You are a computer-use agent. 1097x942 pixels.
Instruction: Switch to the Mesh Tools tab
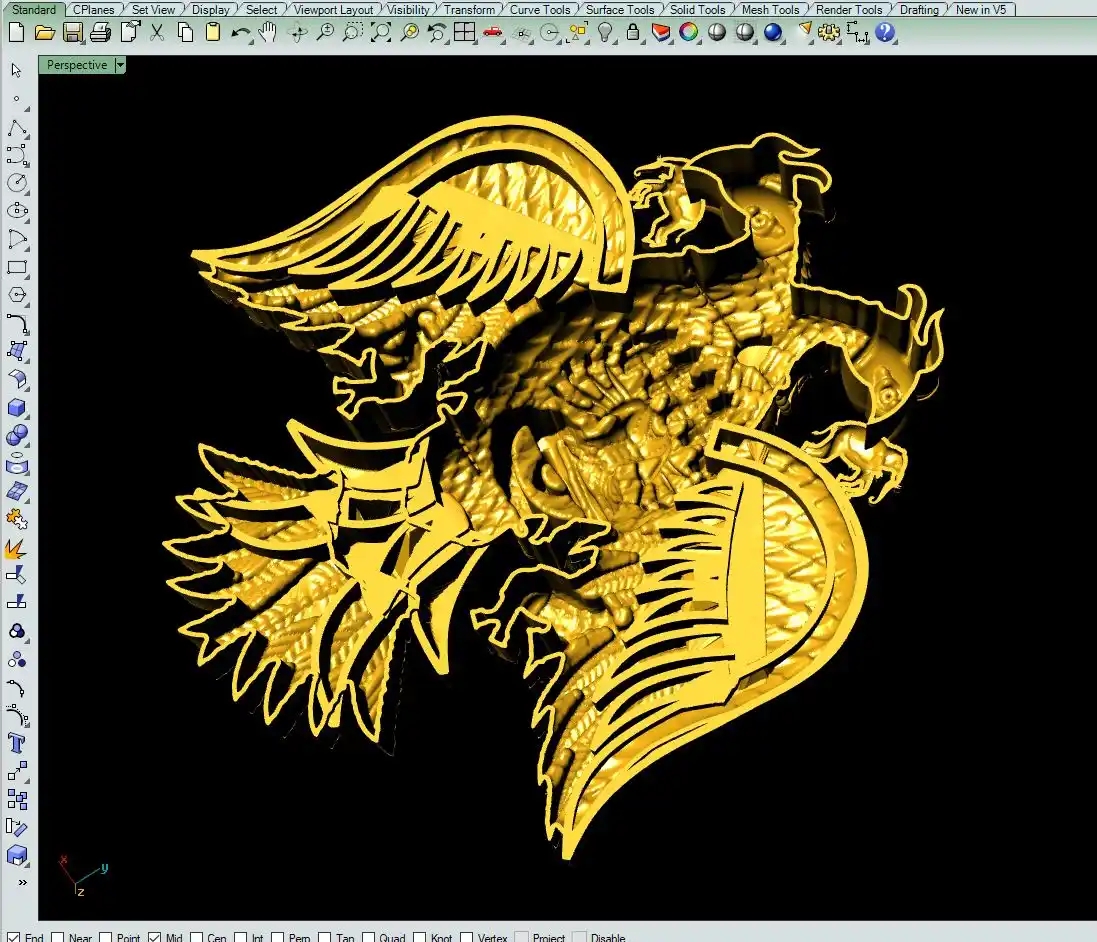770,10
